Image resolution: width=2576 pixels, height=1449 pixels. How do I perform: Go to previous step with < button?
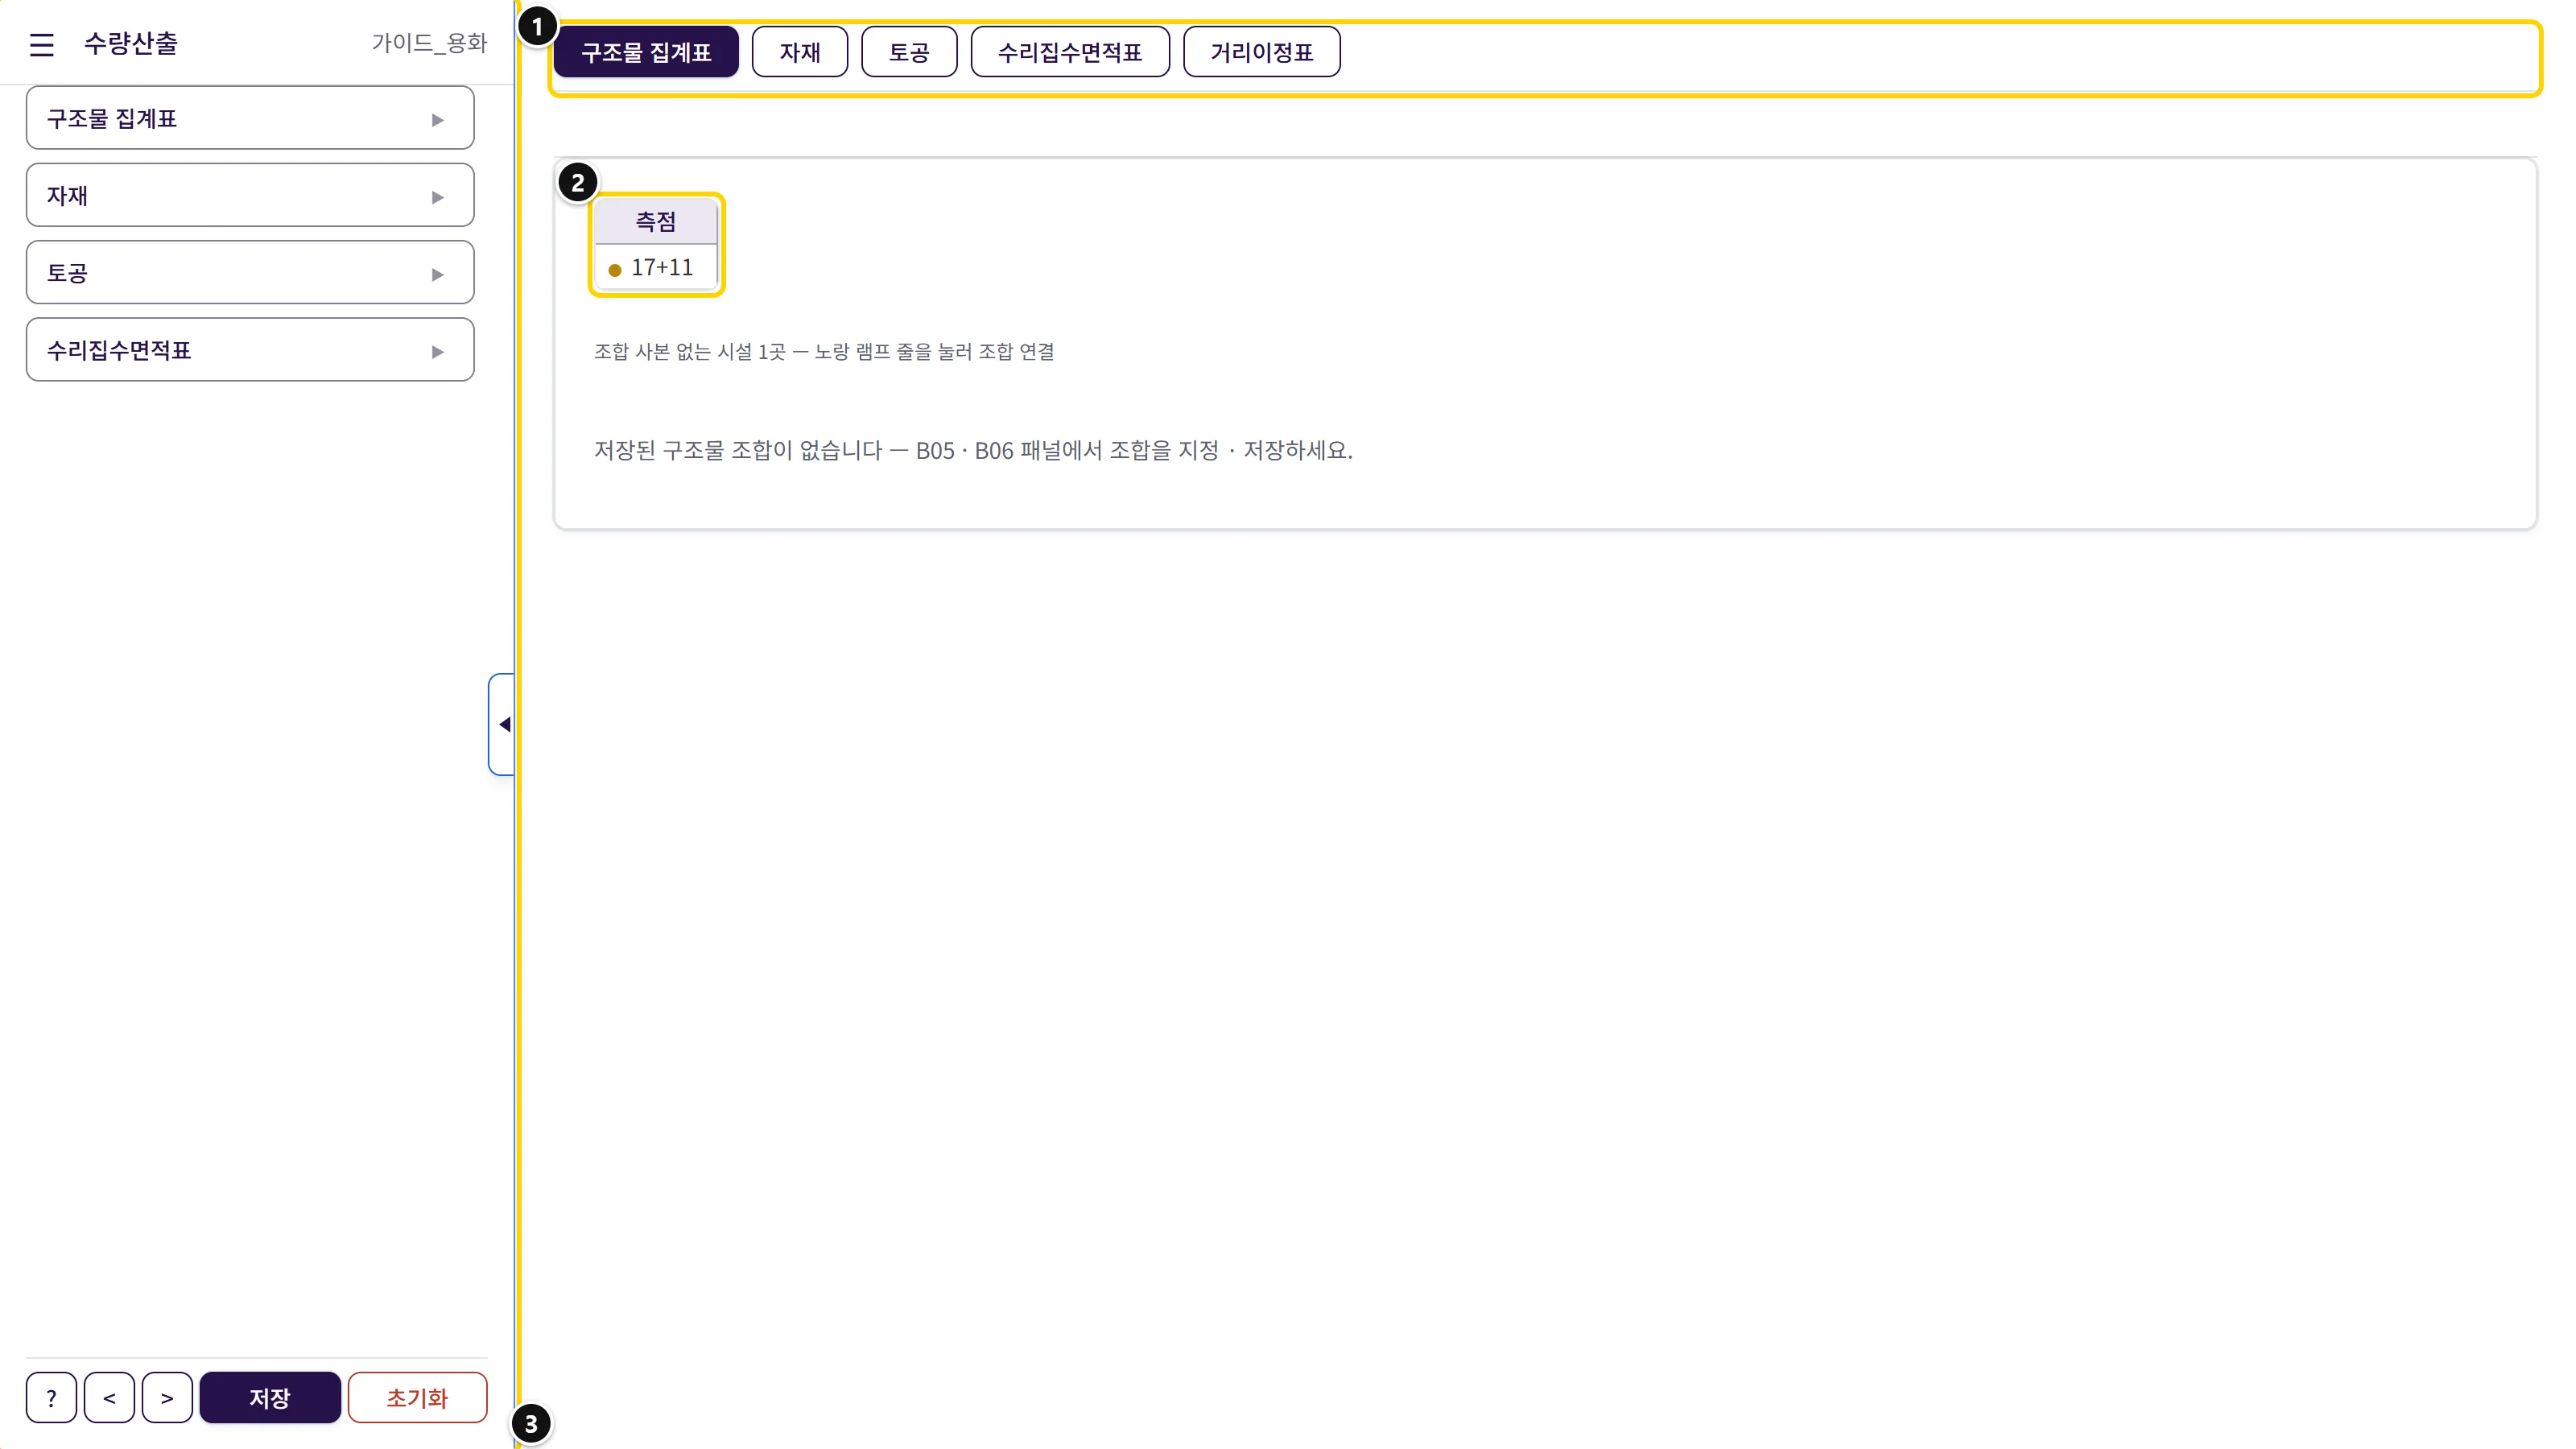pyautogui.click(x=109, y=1397)
